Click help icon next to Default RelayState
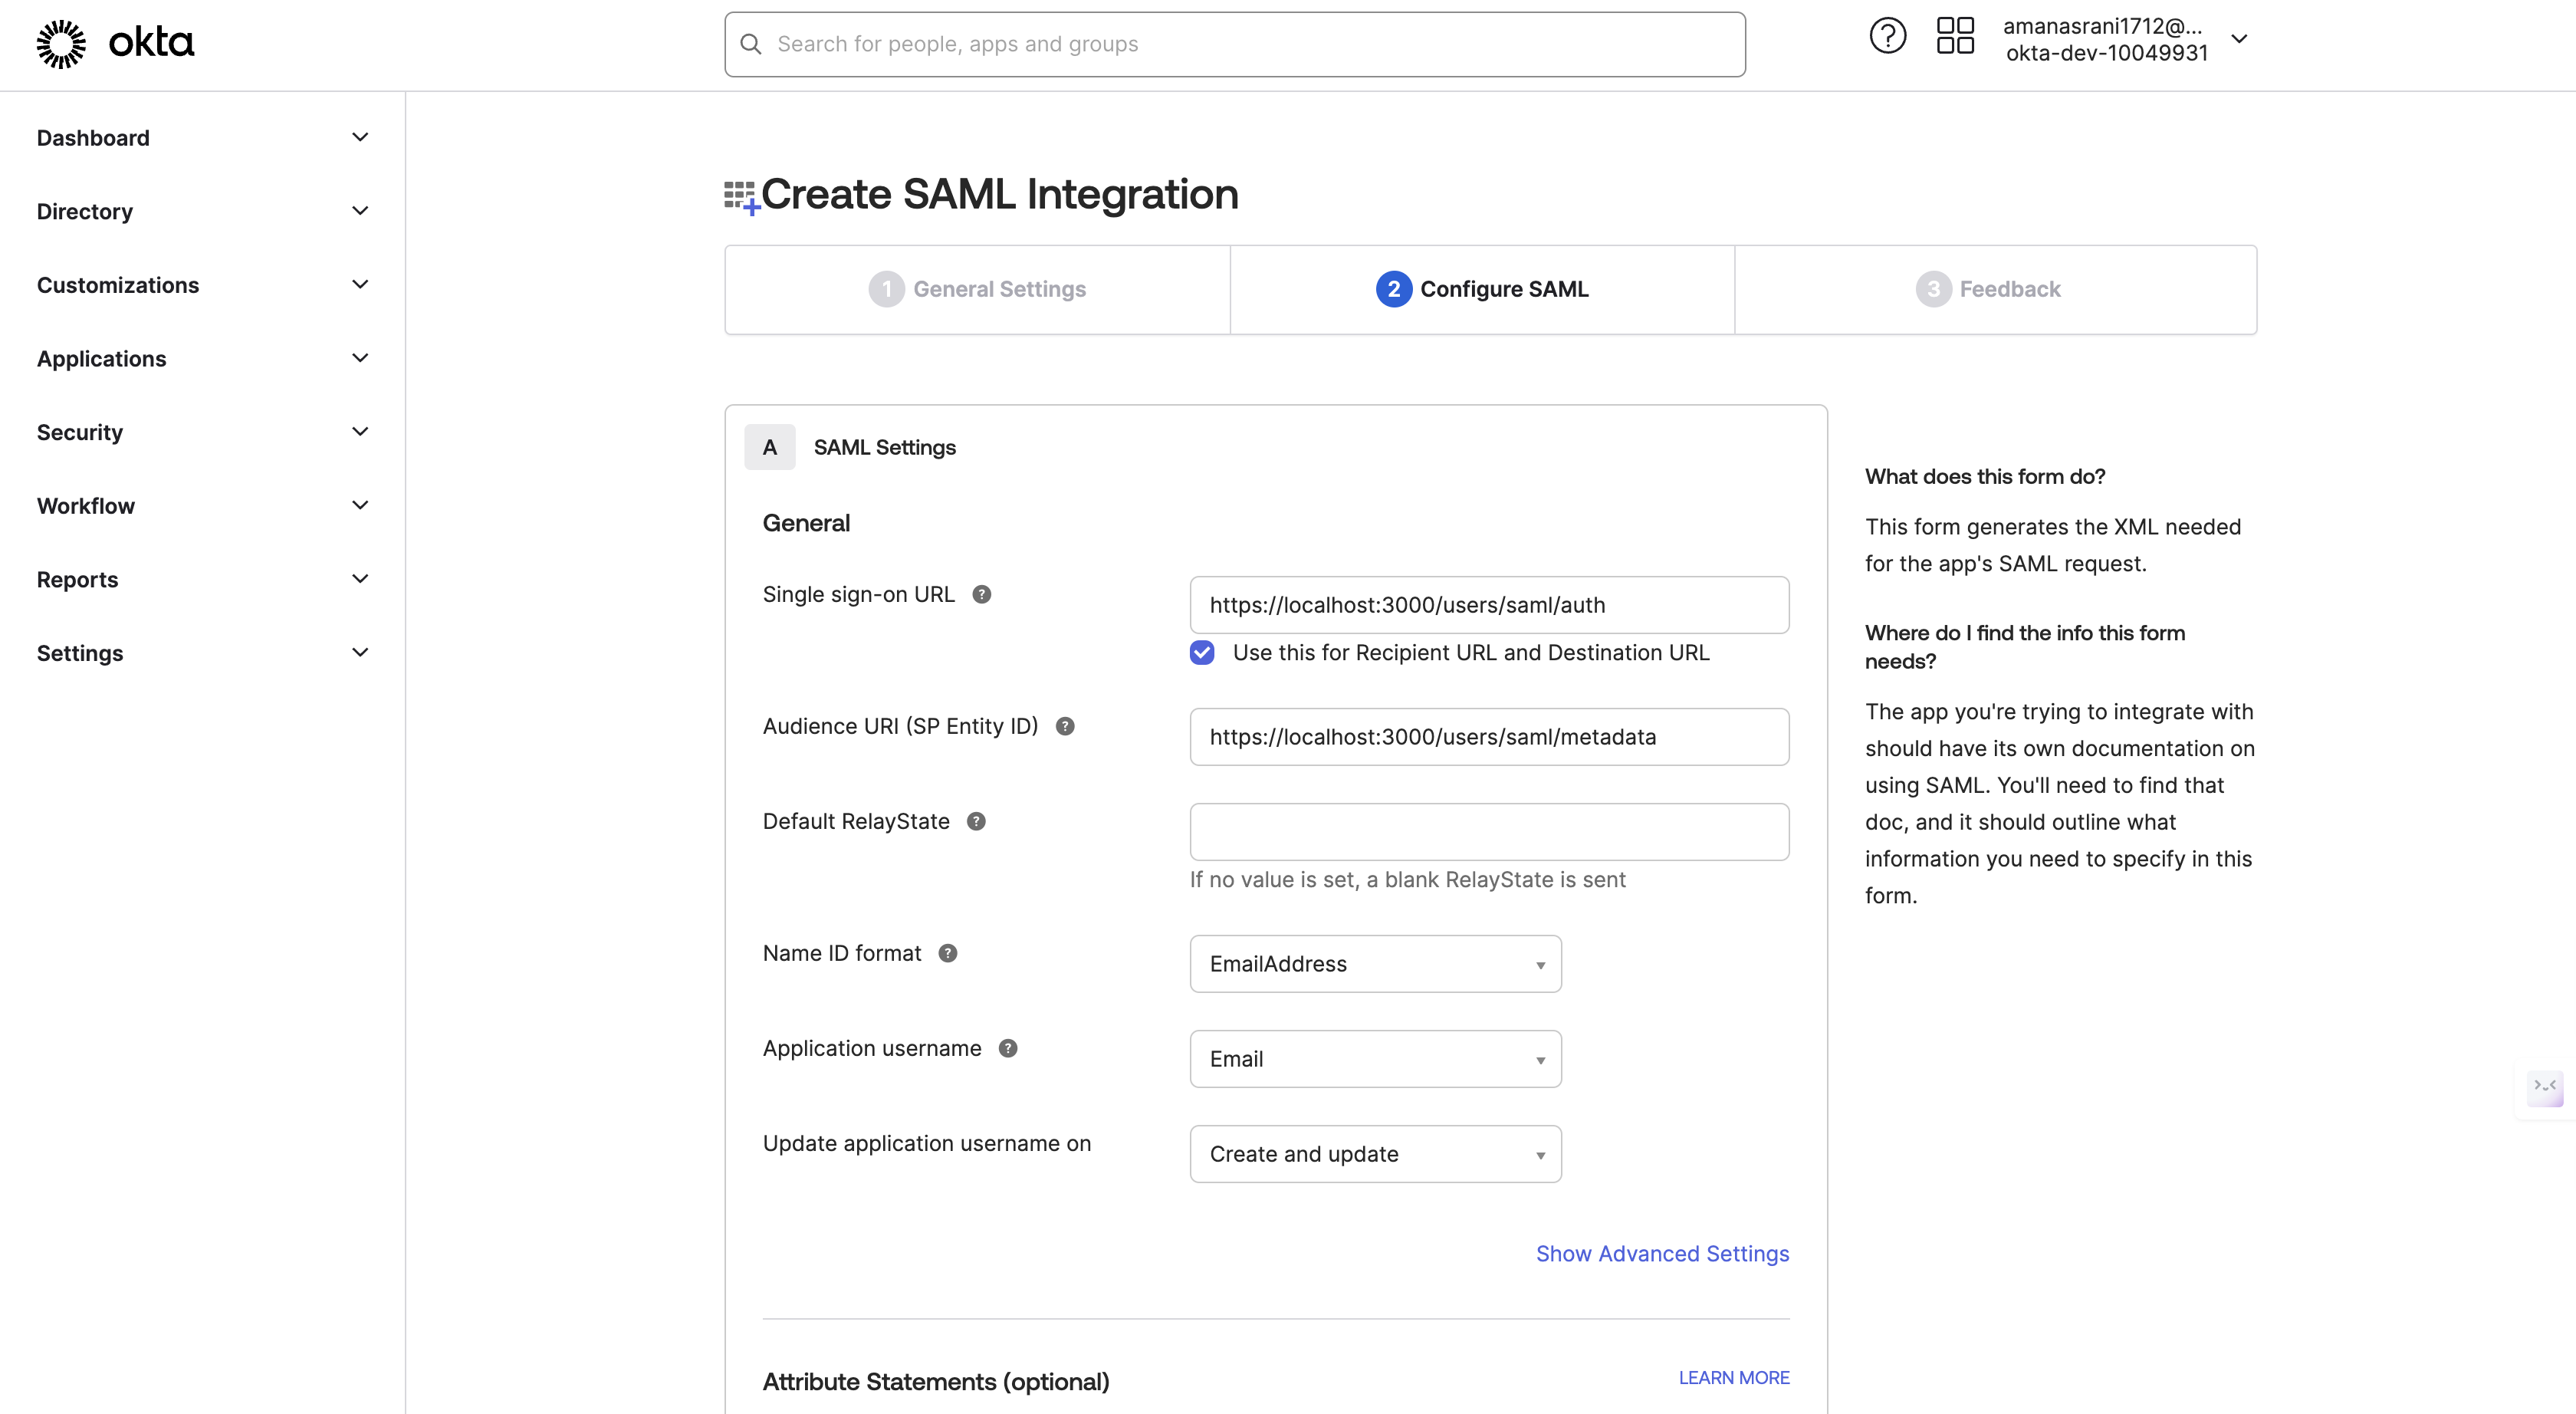This screenshot has width=2576, height=1414. 976,821
